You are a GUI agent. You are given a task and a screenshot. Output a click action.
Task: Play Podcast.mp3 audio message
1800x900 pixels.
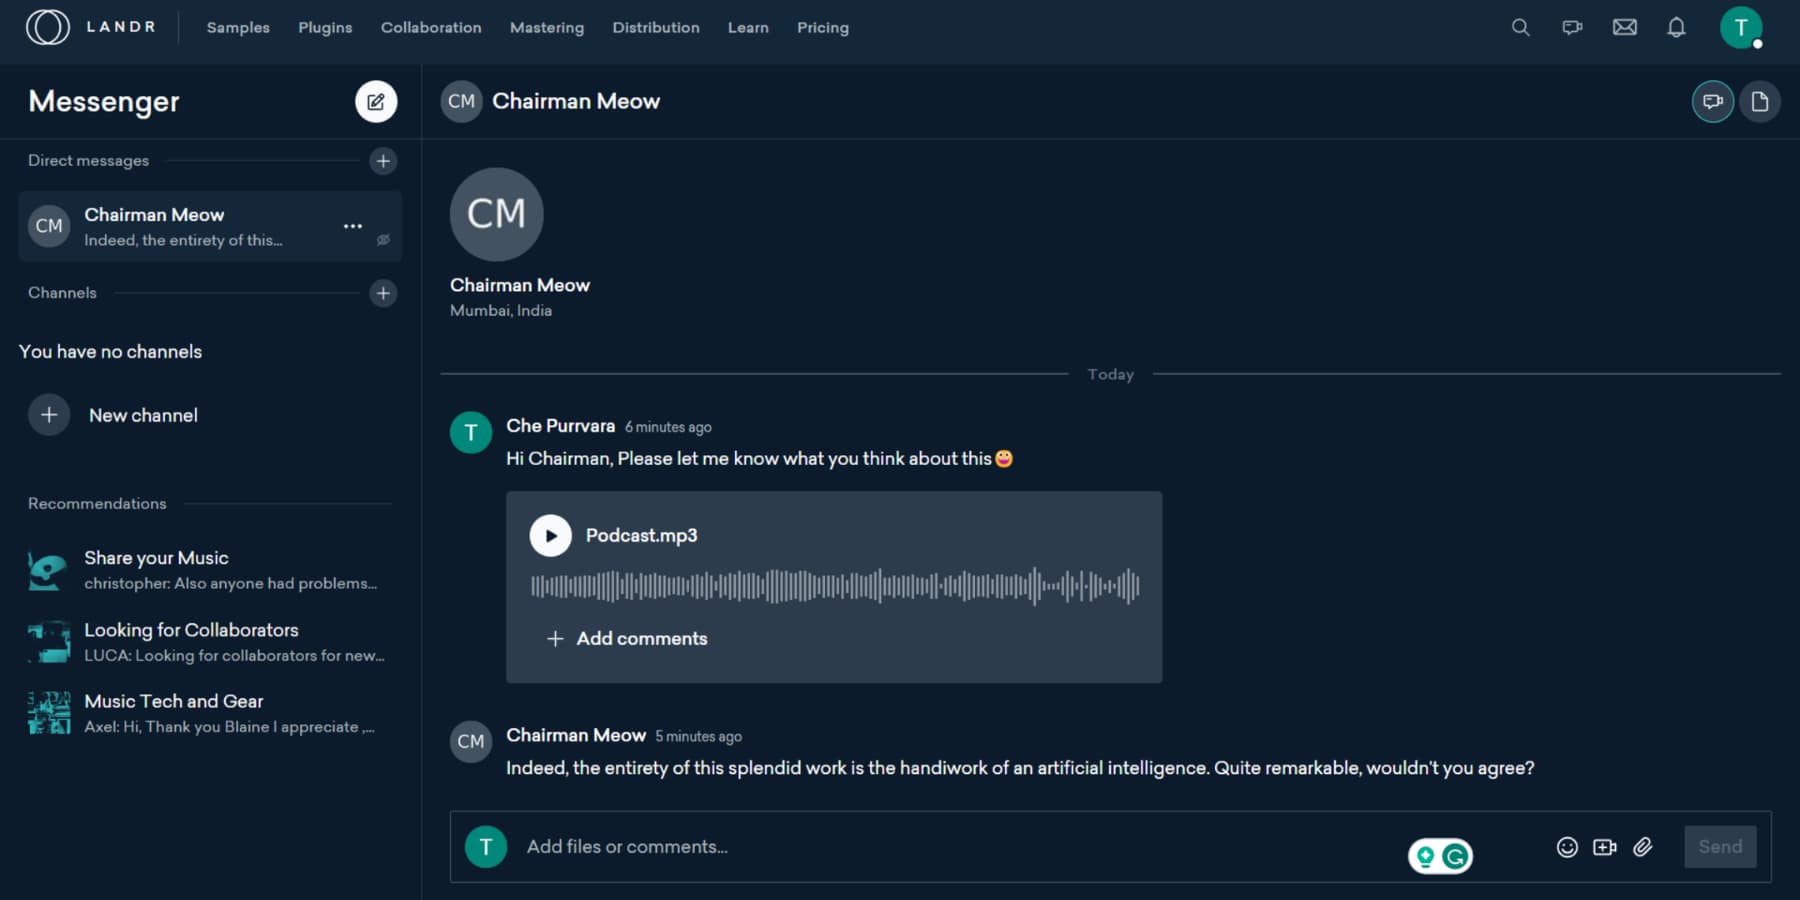[x=550, y=535]
